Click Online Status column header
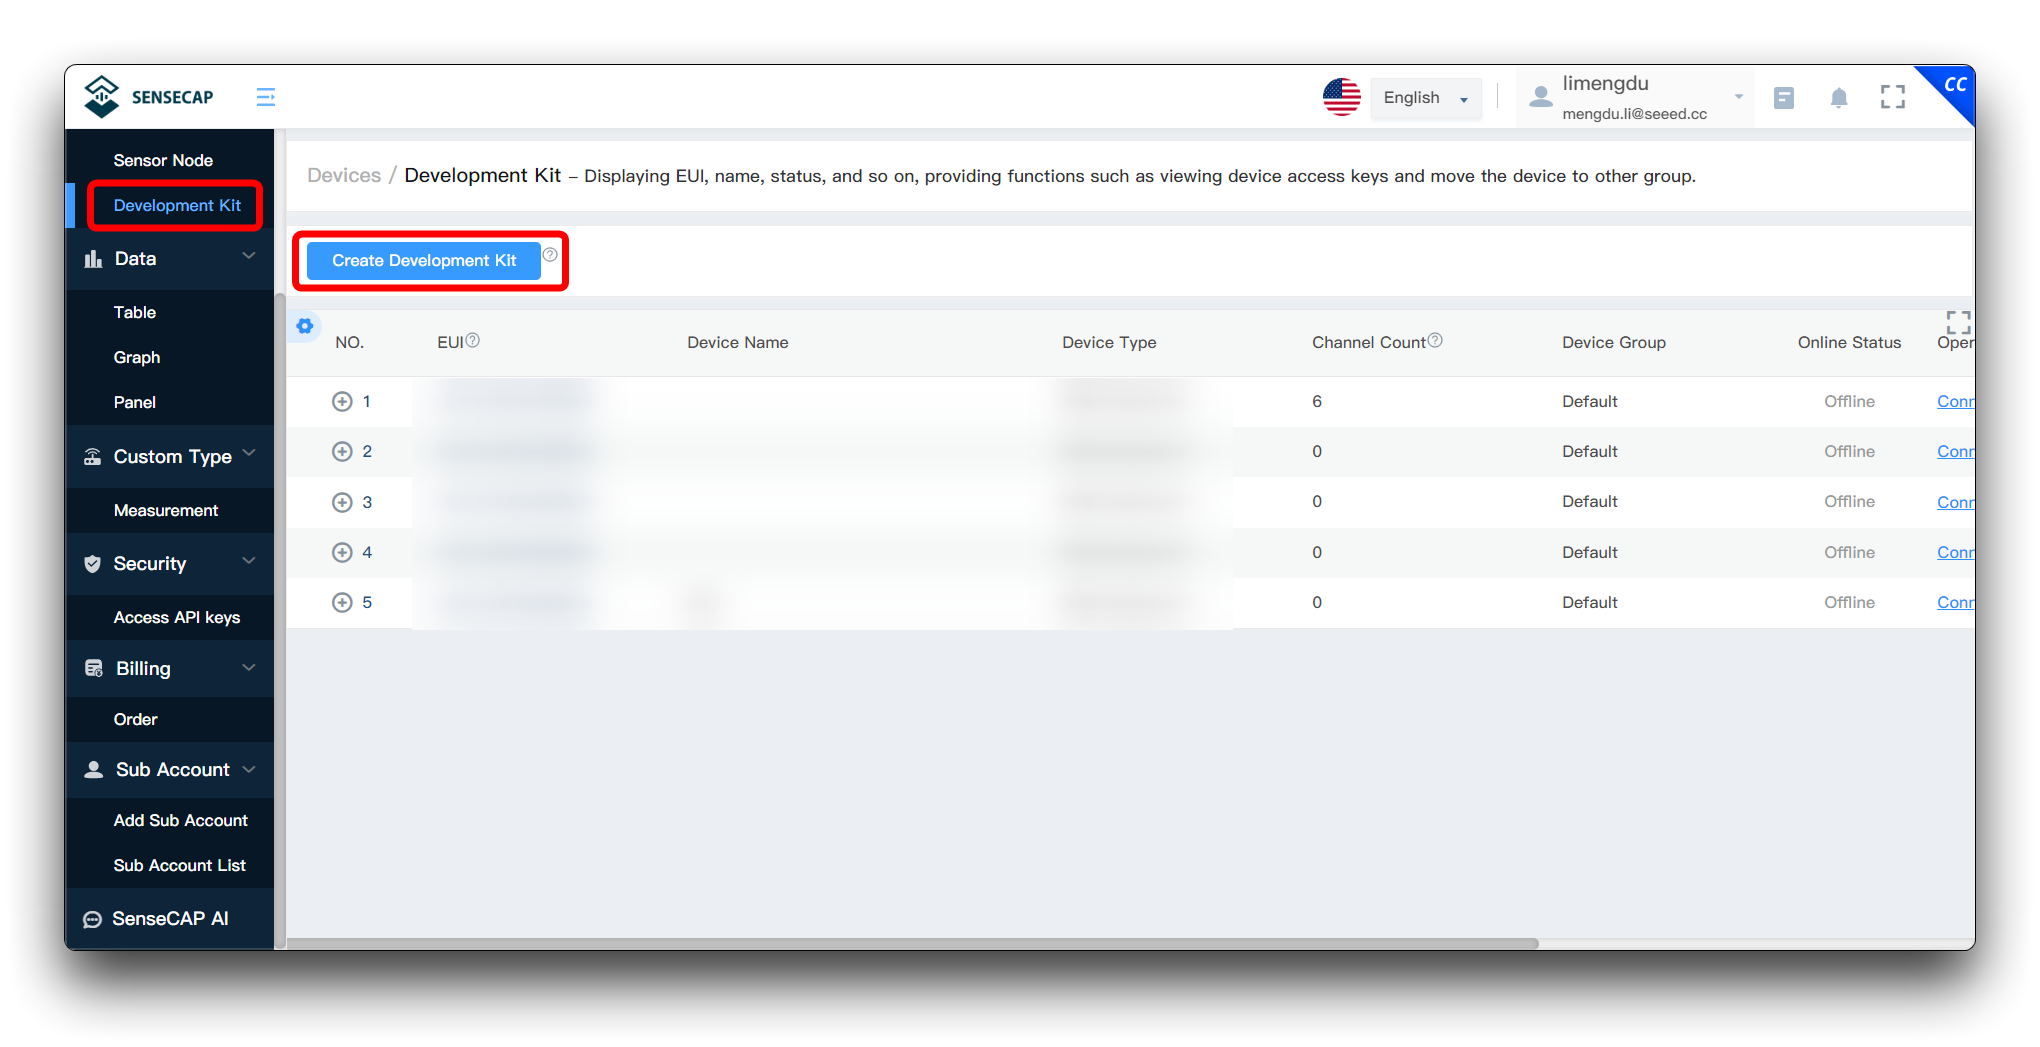2040x1047 pixels. coord(1849,342)
